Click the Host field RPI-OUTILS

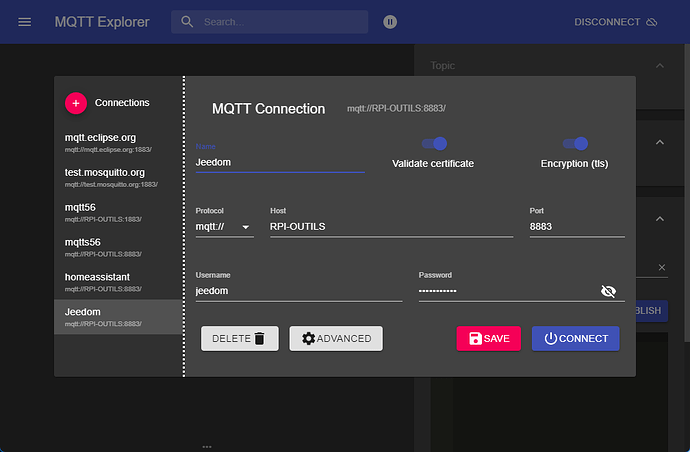click(391, 227)
